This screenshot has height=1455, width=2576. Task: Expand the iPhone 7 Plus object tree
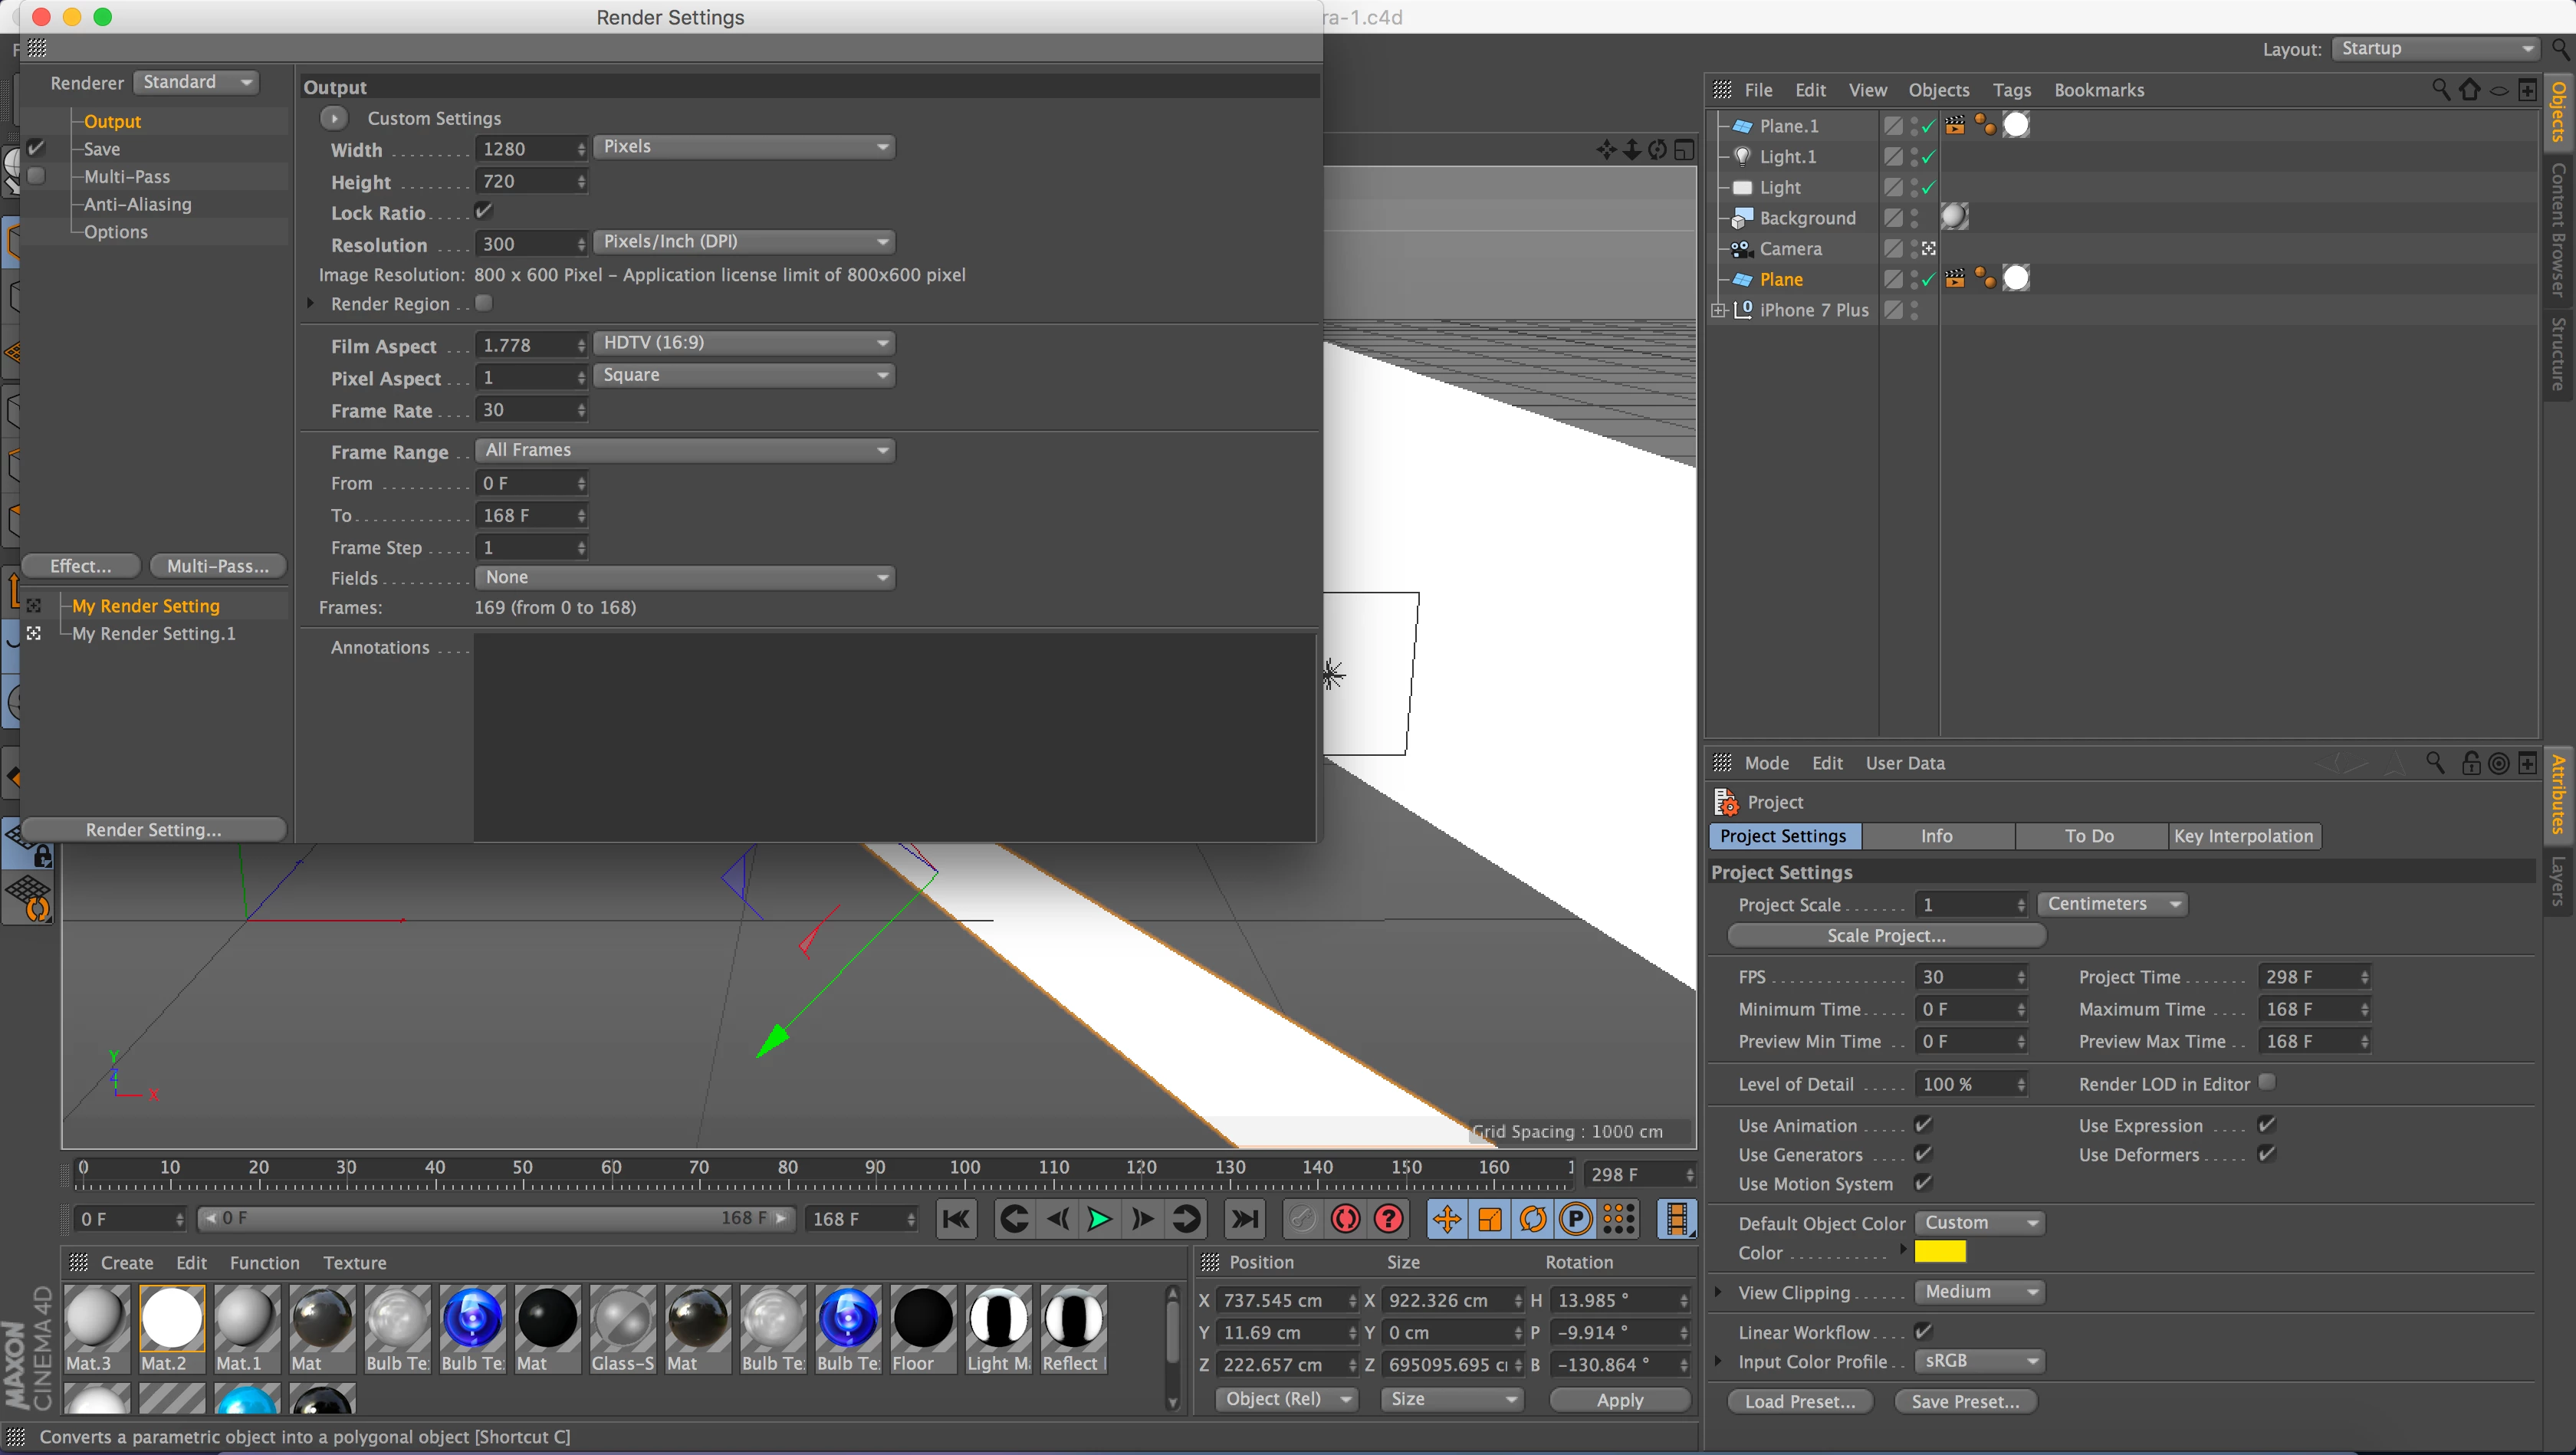pos(1718,310)
